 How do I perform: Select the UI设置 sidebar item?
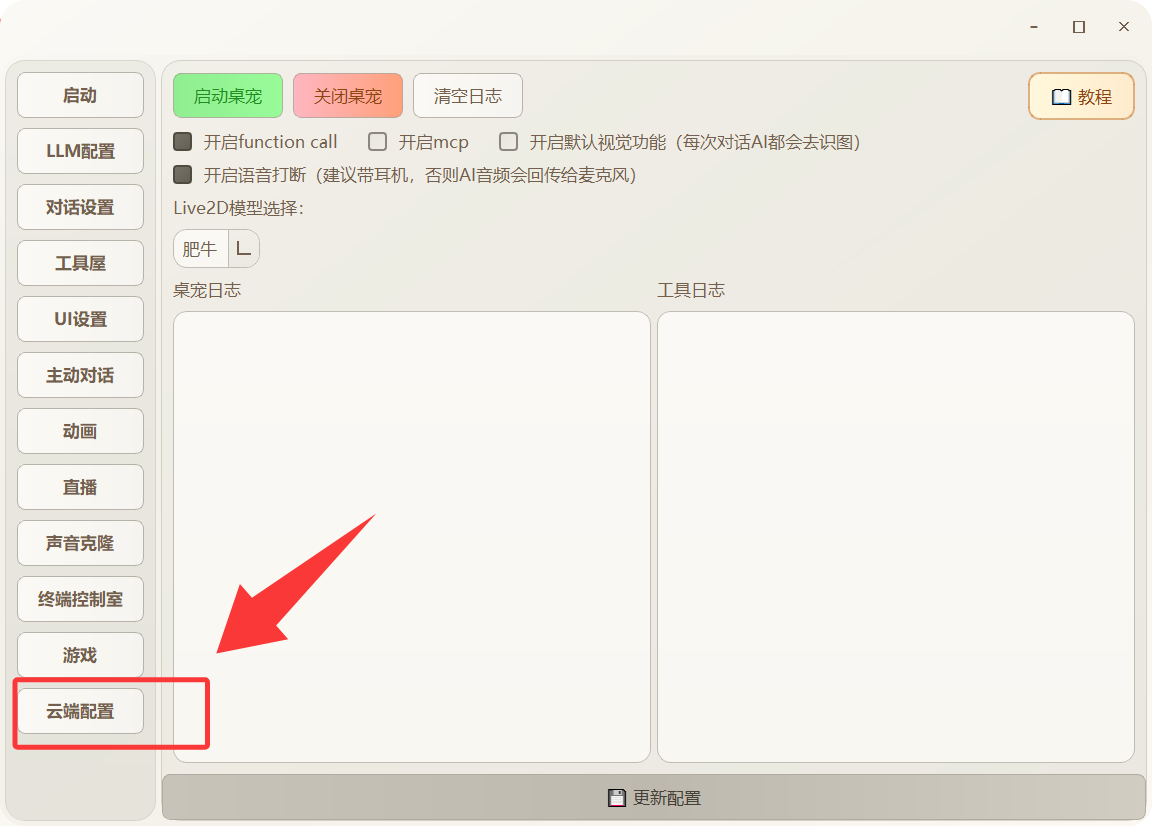[80, 320]
